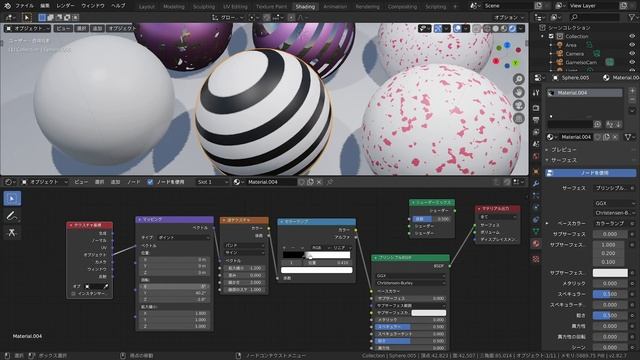Click the Blender logo menu icon
The height and width of the screenshot is (360, 640).
tap(7, 6)
